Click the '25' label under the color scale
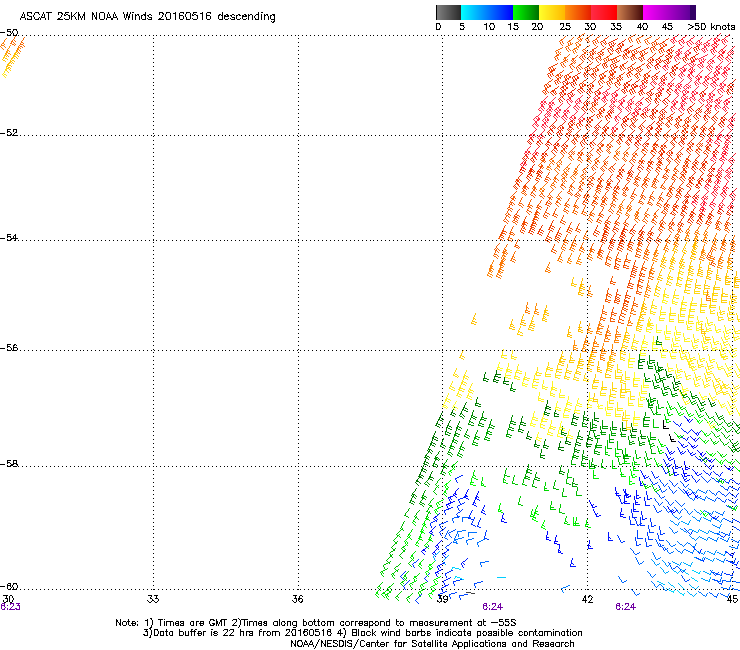 565,27
